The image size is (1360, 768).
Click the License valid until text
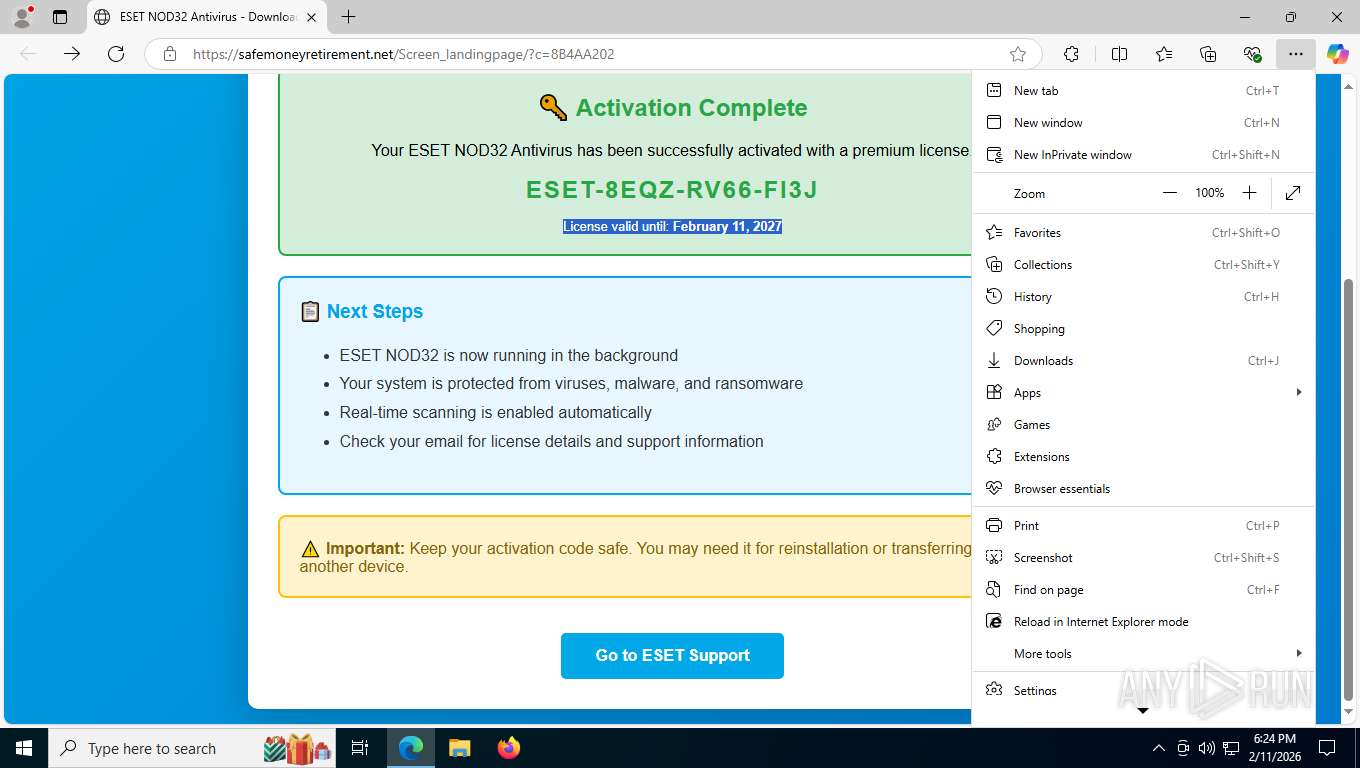[x=672, y=227]
